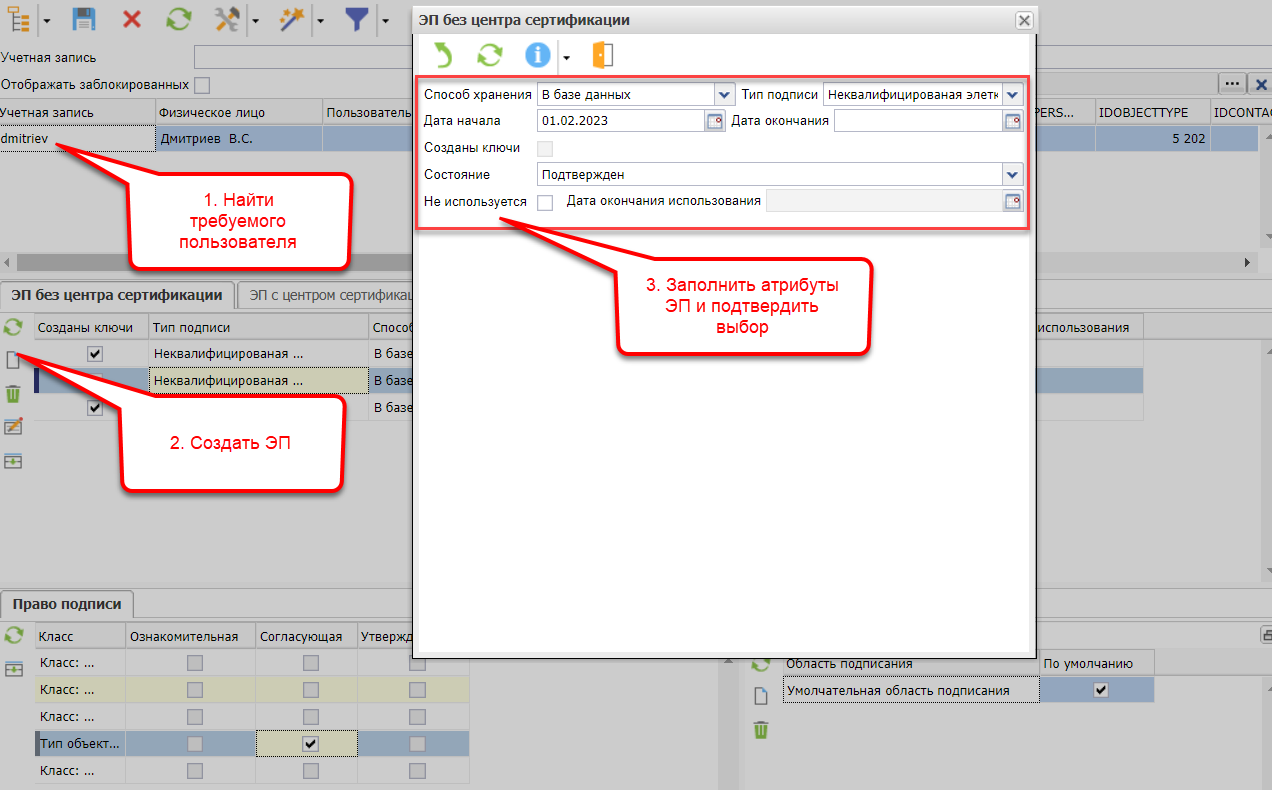Open the 'Состояние' dropdown arrow
The height and width of the screenshot is (790, 1272).
coord(1013,175)
